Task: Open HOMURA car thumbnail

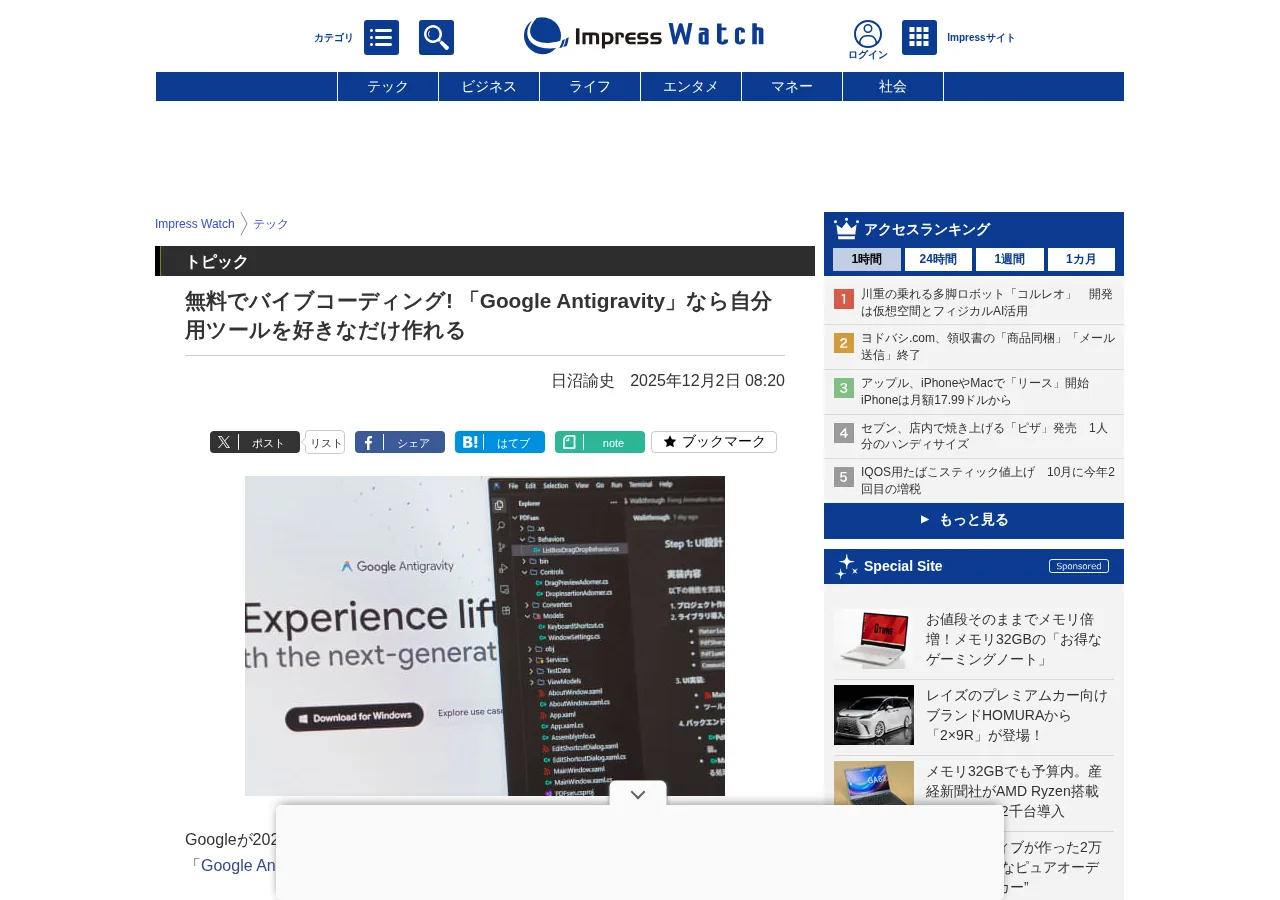Action: point(874,715)
